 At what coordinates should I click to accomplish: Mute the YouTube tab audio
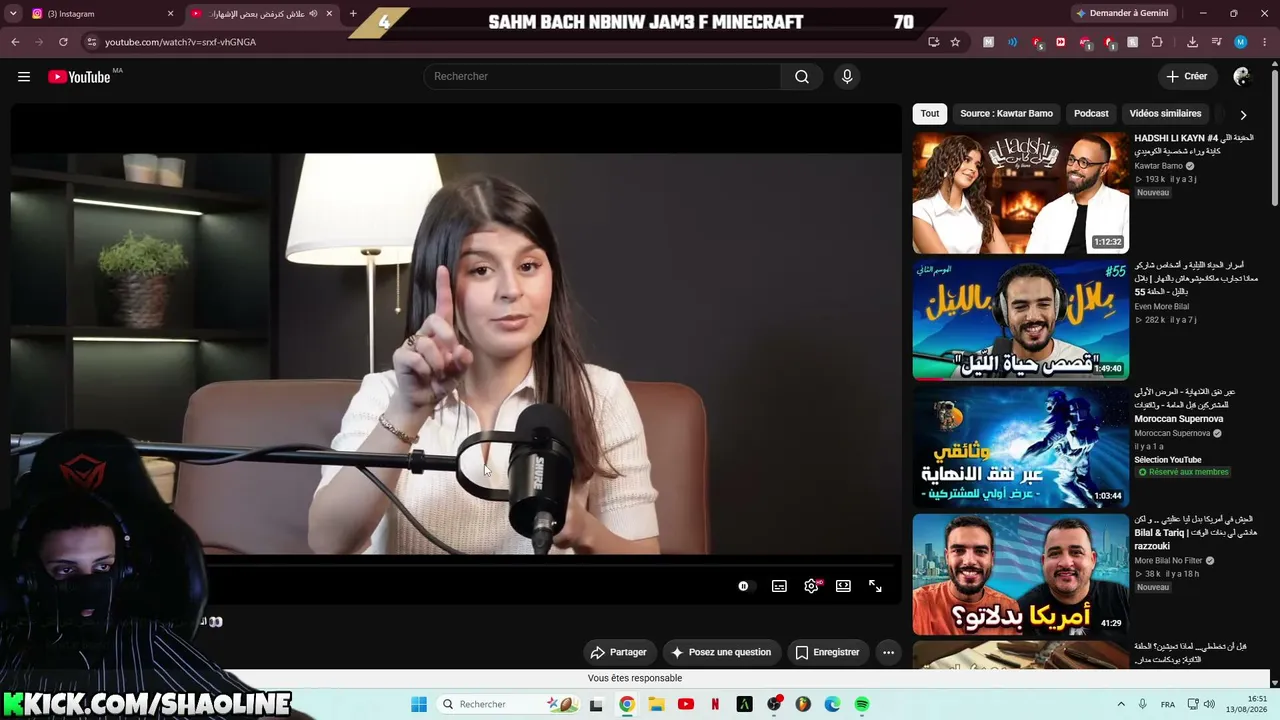click(x=313, y=14)
